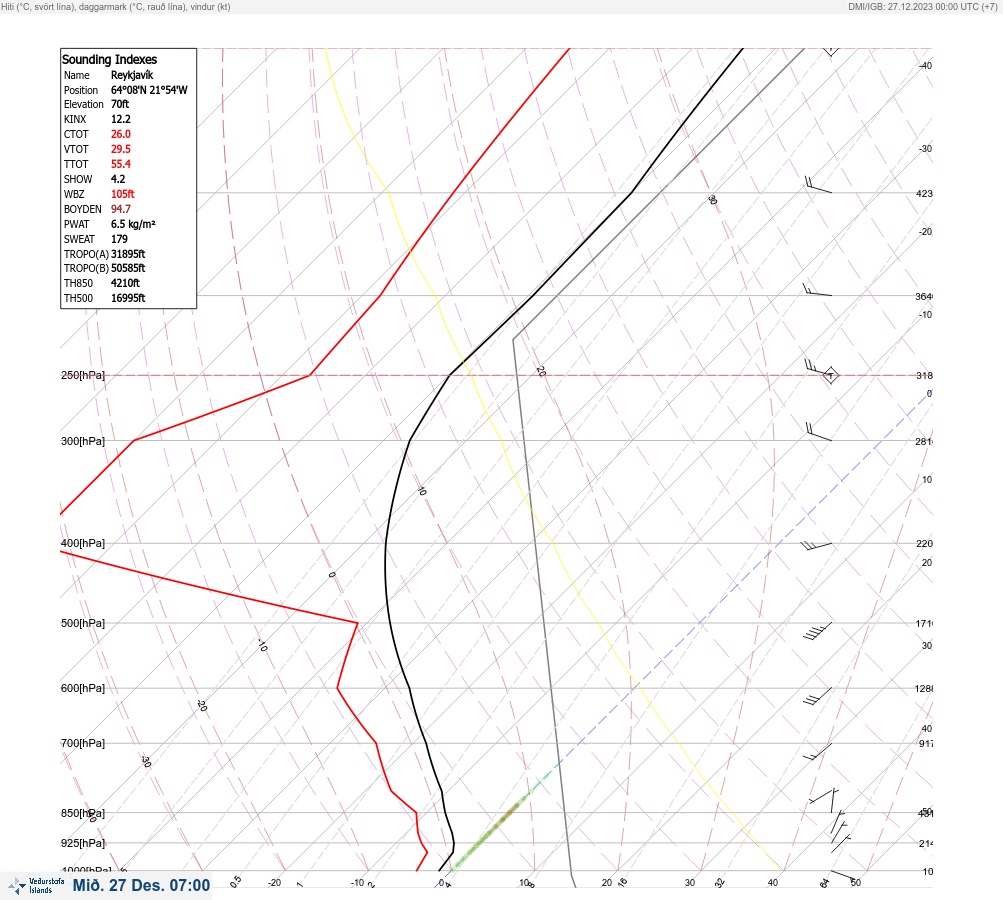1003x900 pixels.
Task: Click the 500[hPa] pressure label
Action: (83, 623)
